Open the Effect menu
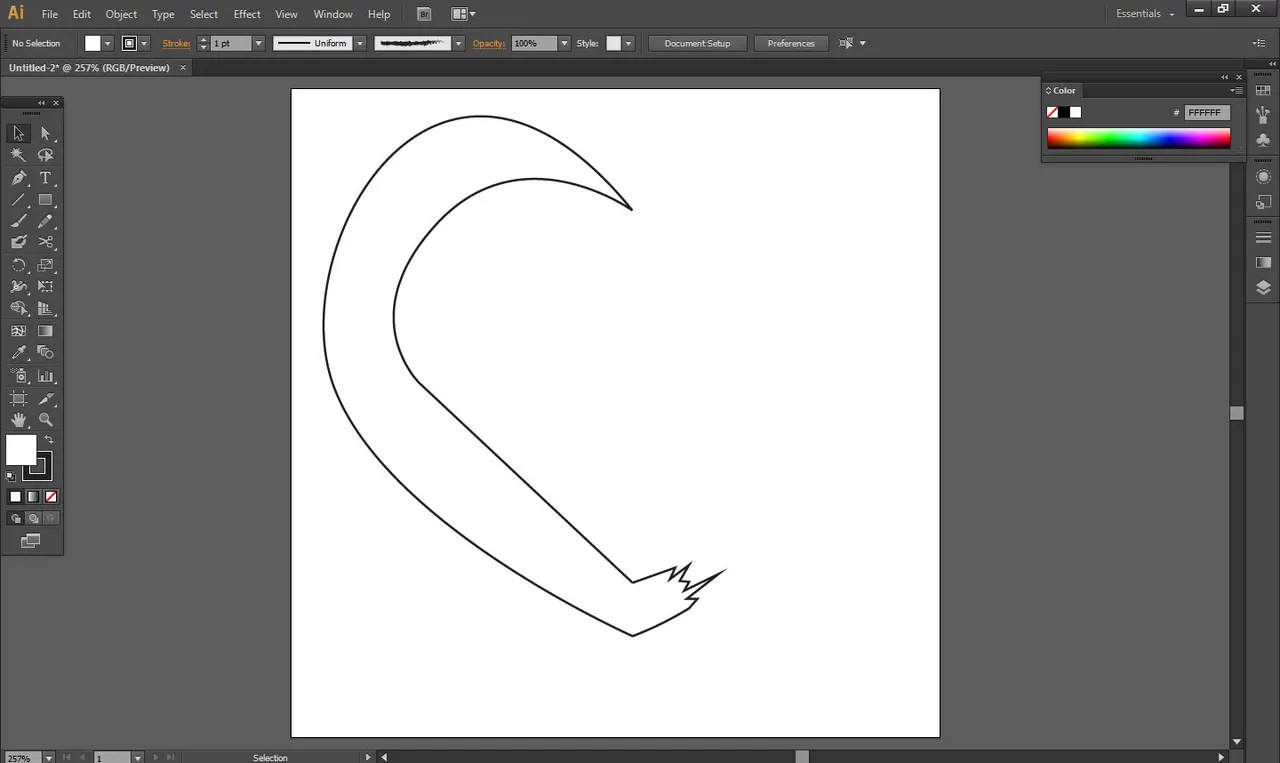The height and width of the screenshot is (763, 1280). pyautogui.click(x=247, y=14)
